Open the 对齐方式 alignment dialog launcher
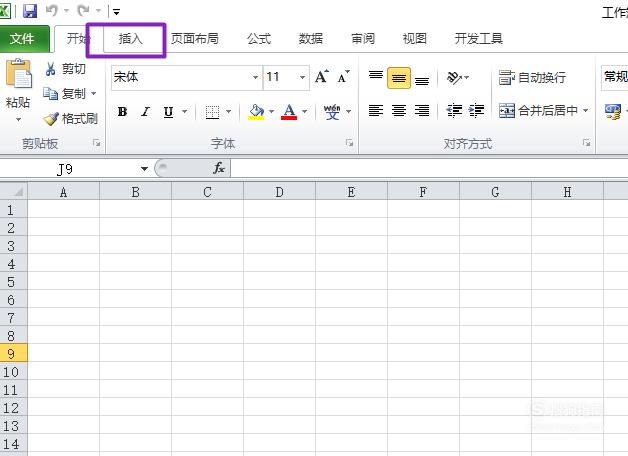628x456 pixels. 587,143
